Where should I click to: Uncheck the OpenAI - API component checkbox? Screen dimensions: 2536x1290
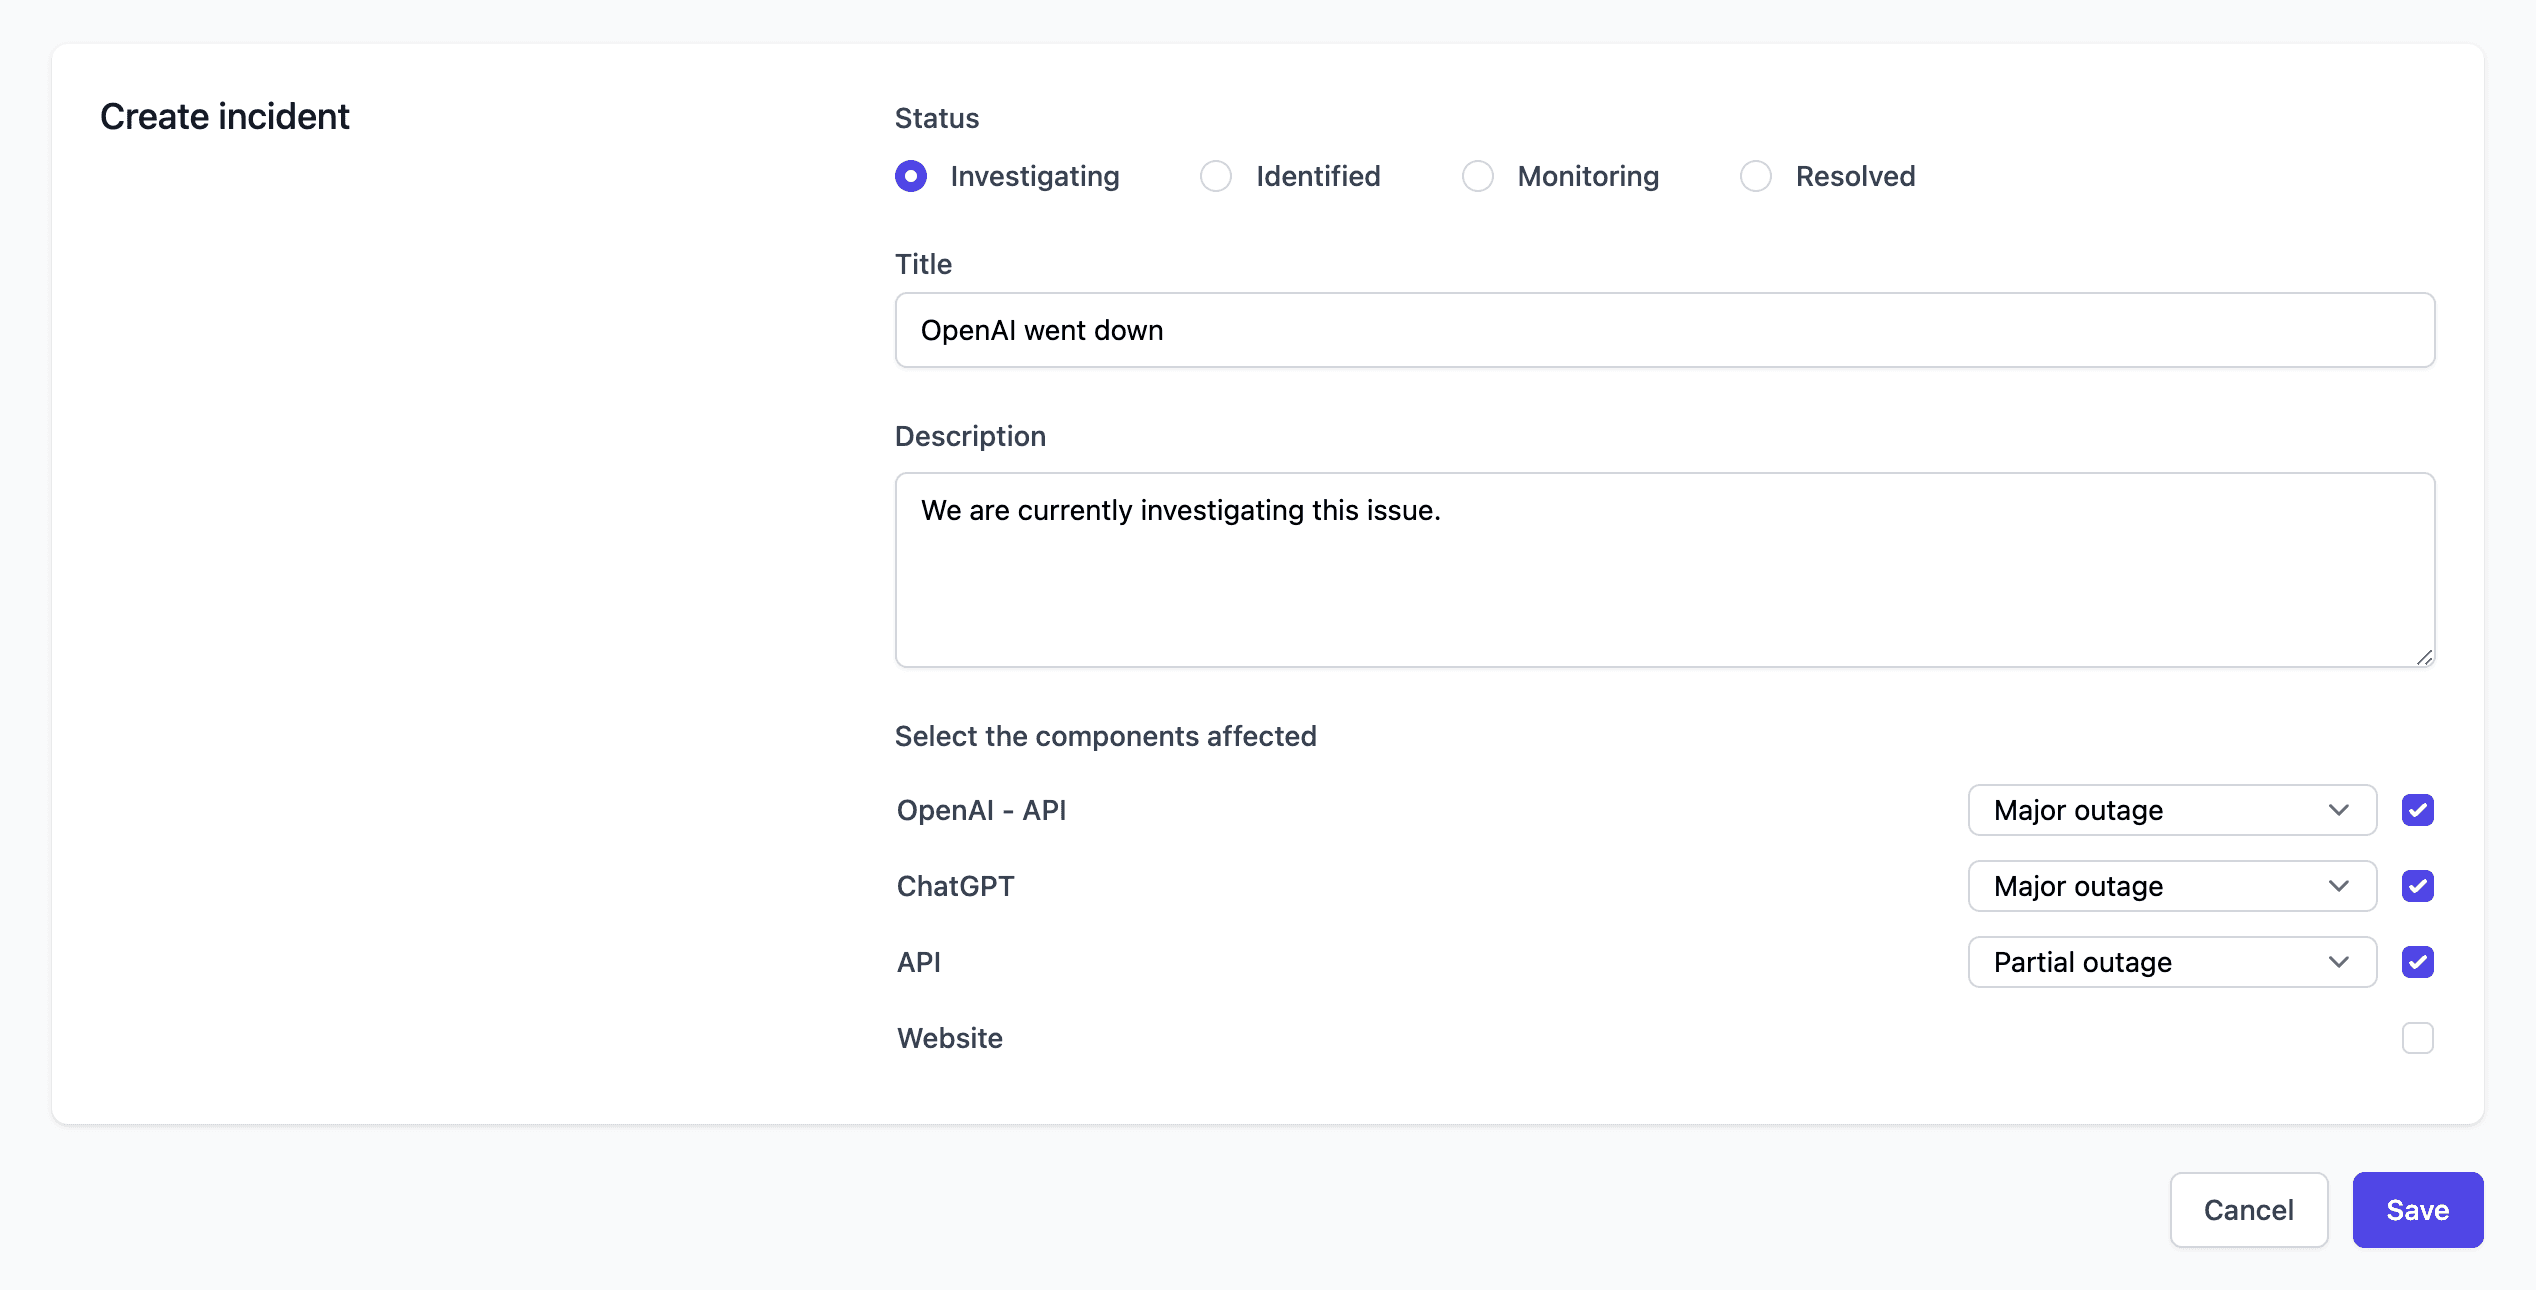tap(2418, 810)
